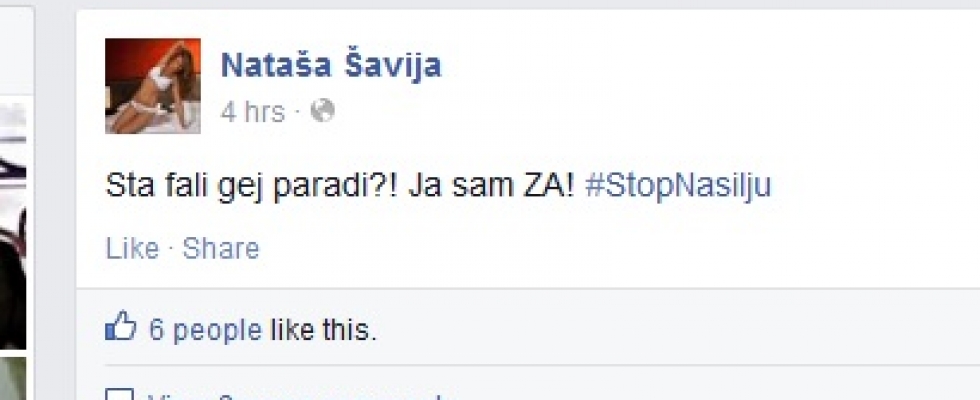Click the 'like this.' text in likes summary

pyautogui.click(x=324, y=329)
